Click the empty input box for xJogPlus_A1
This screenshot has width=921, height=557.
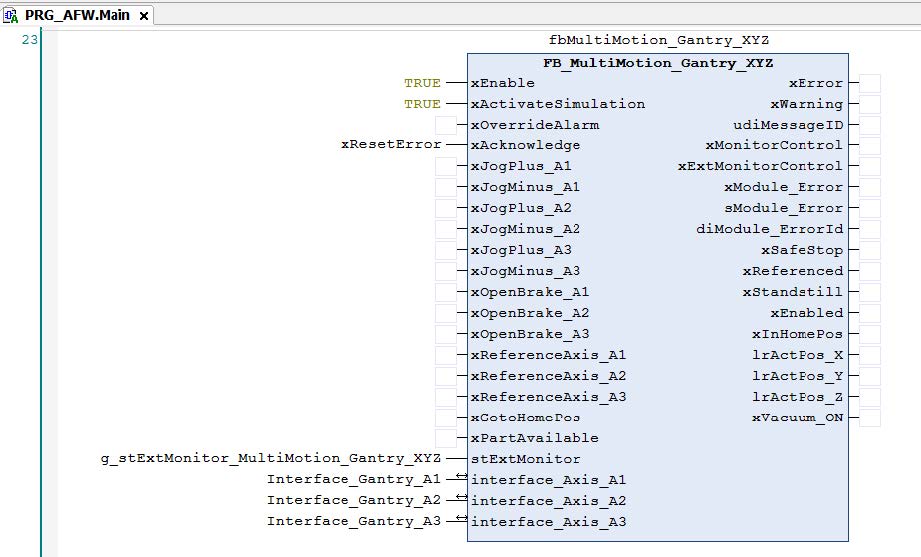click(x=445, y=166)
